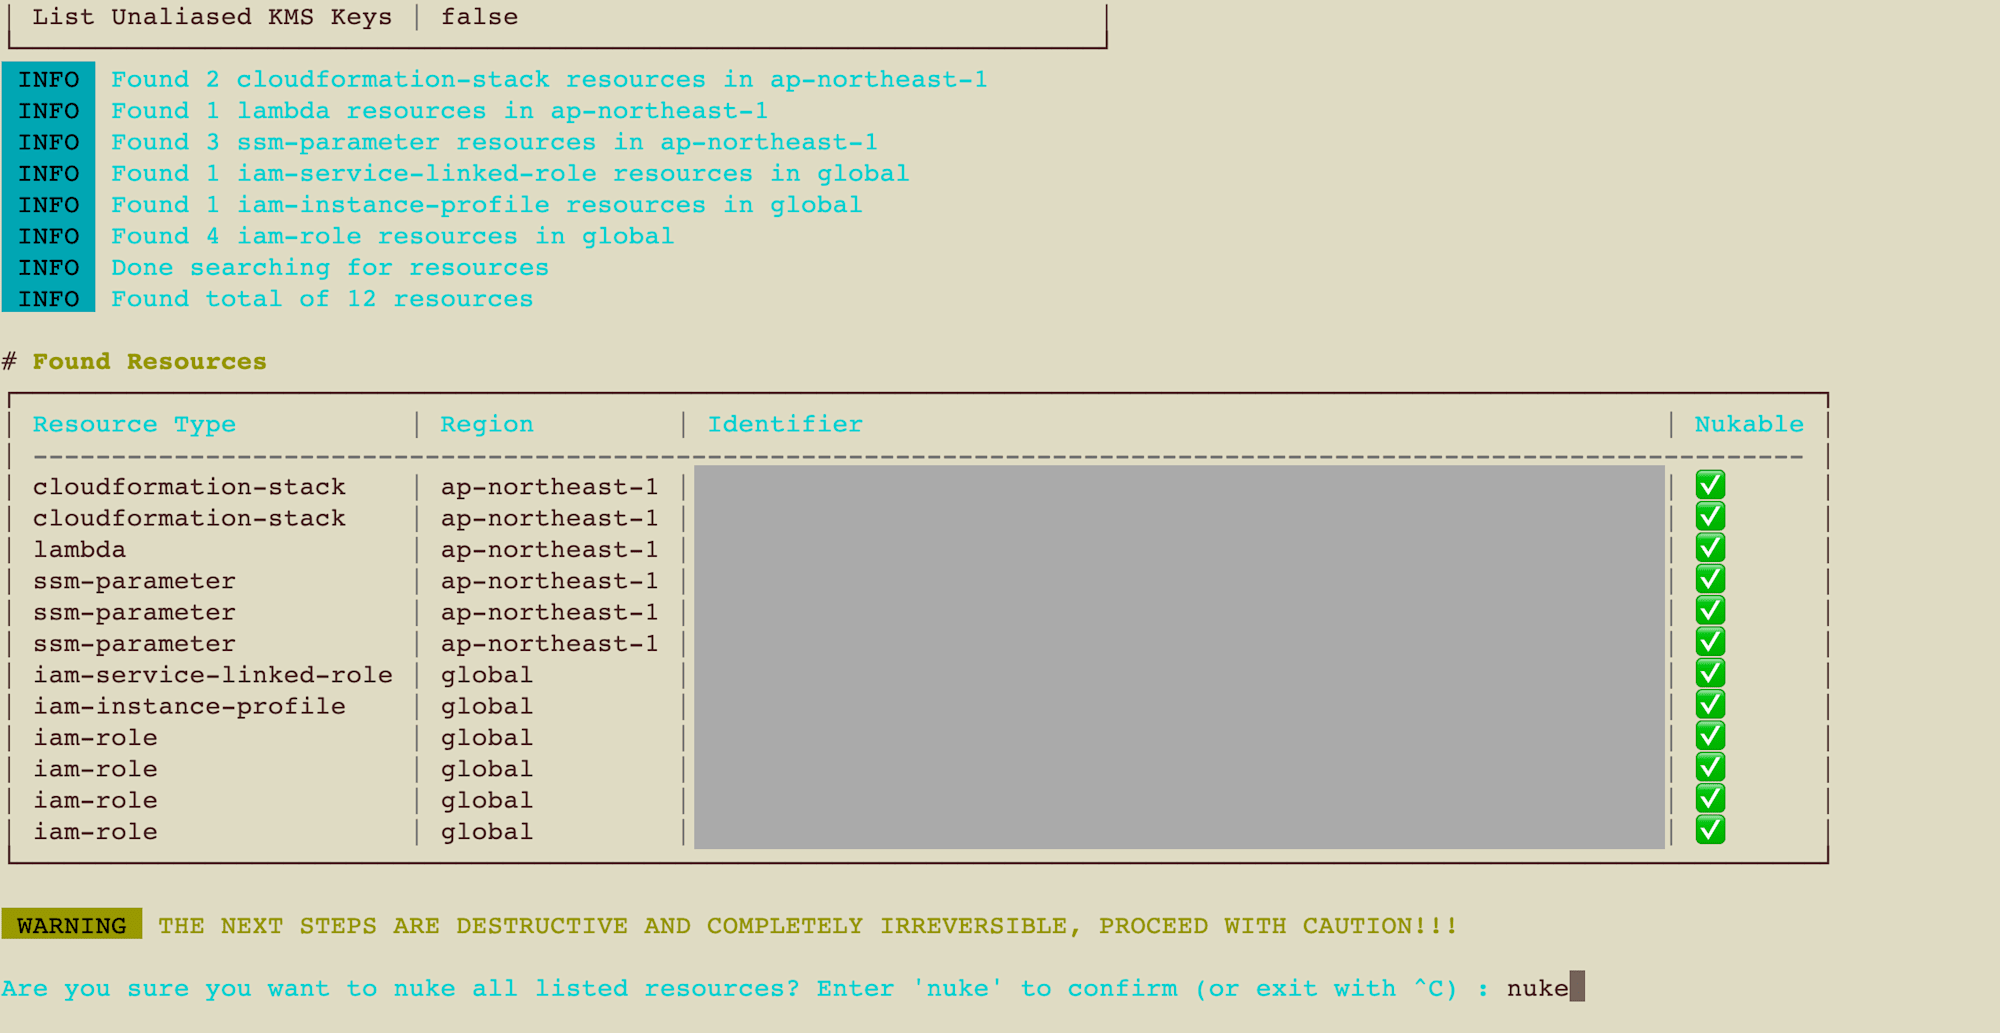Click 'List Unaliased KMS Keys' setting label
Screen dimensions: 2000x1033
point(212,17)
